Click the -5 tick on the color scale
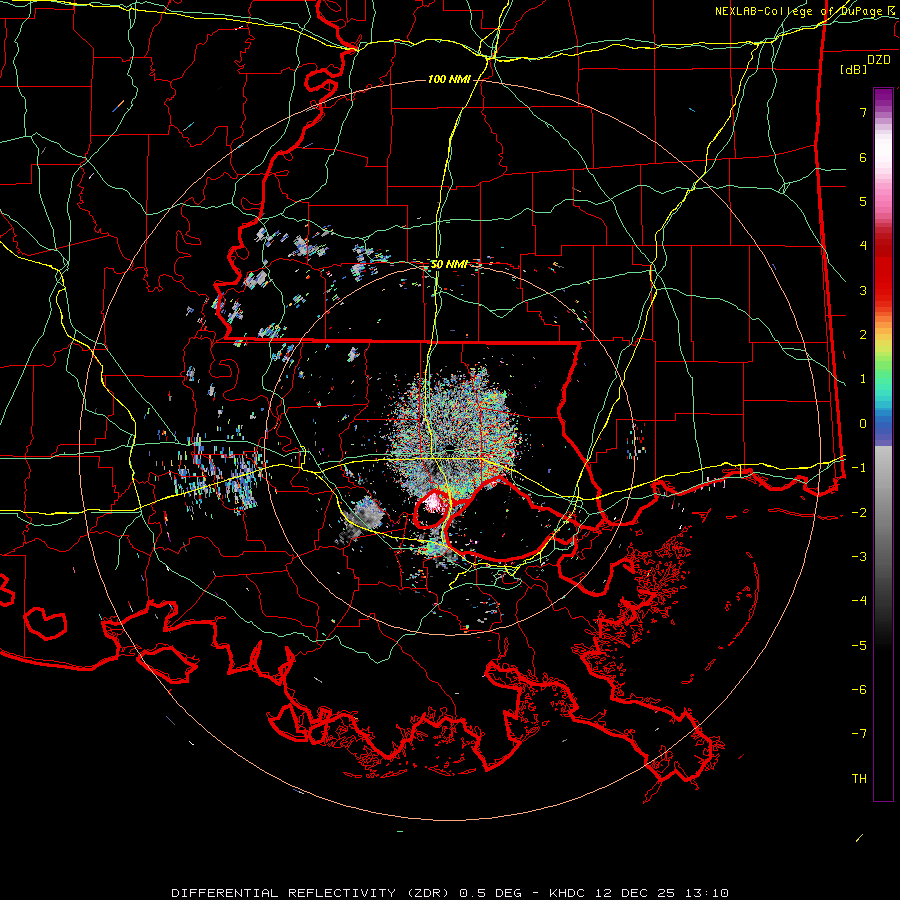This screenshot has width=900, height=900. click(859, 646)
